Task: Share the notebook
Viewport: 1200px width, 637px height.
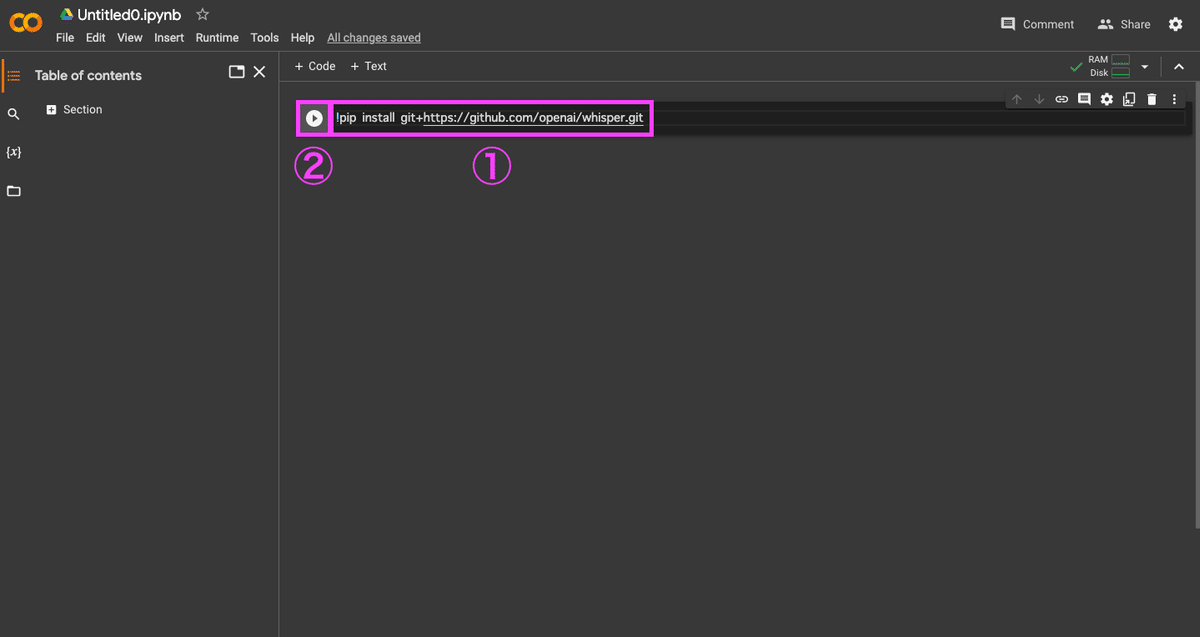Action: click(1124, 24)
